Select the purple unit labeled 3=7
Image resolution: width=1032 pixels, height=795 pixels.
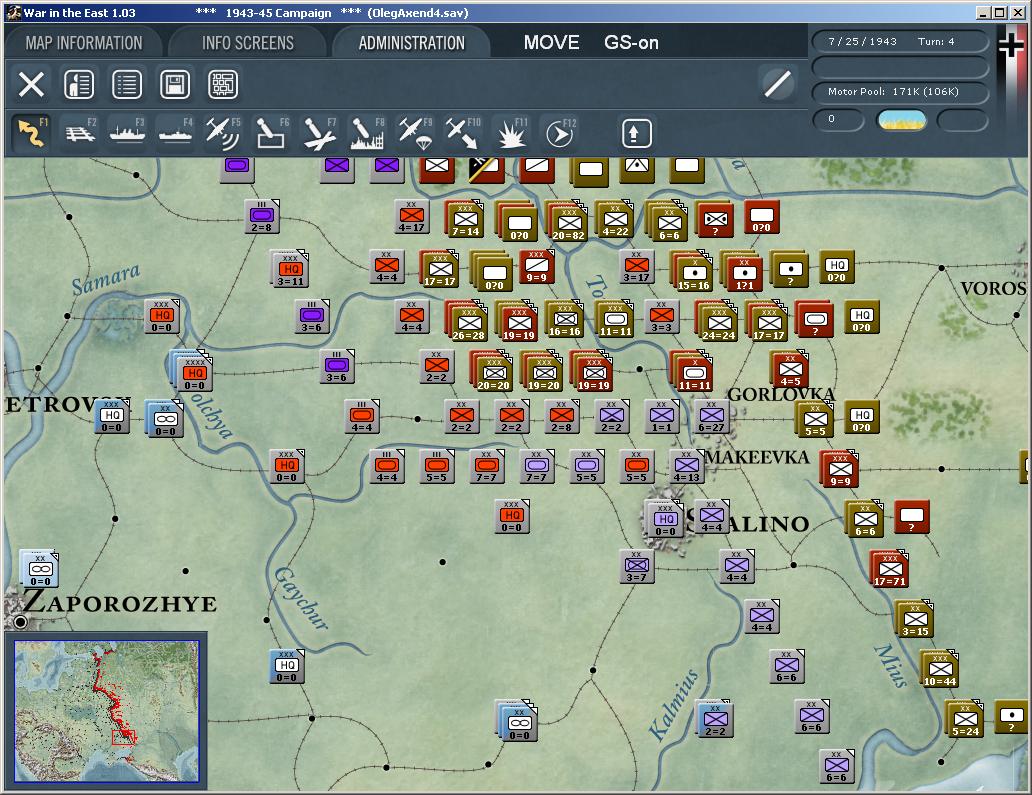[636, 566]
